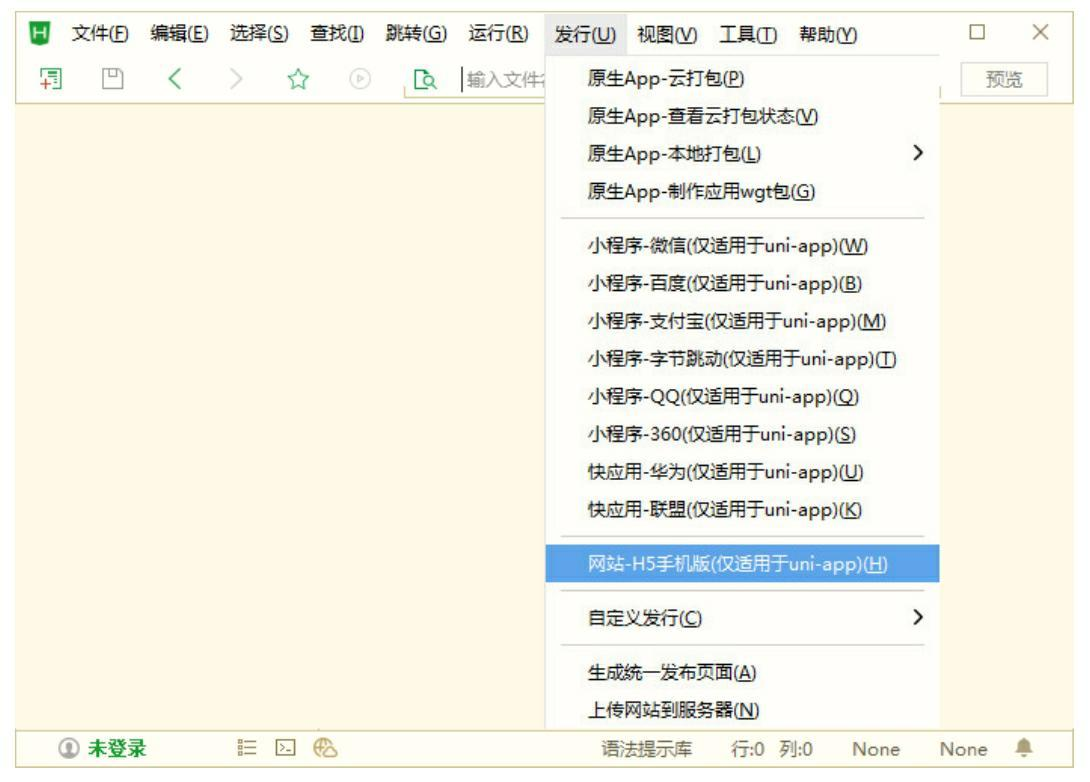Screen dimensions: 1090x782
Task: Click the palette theme icon in status bar
Action: pos(325,748)
